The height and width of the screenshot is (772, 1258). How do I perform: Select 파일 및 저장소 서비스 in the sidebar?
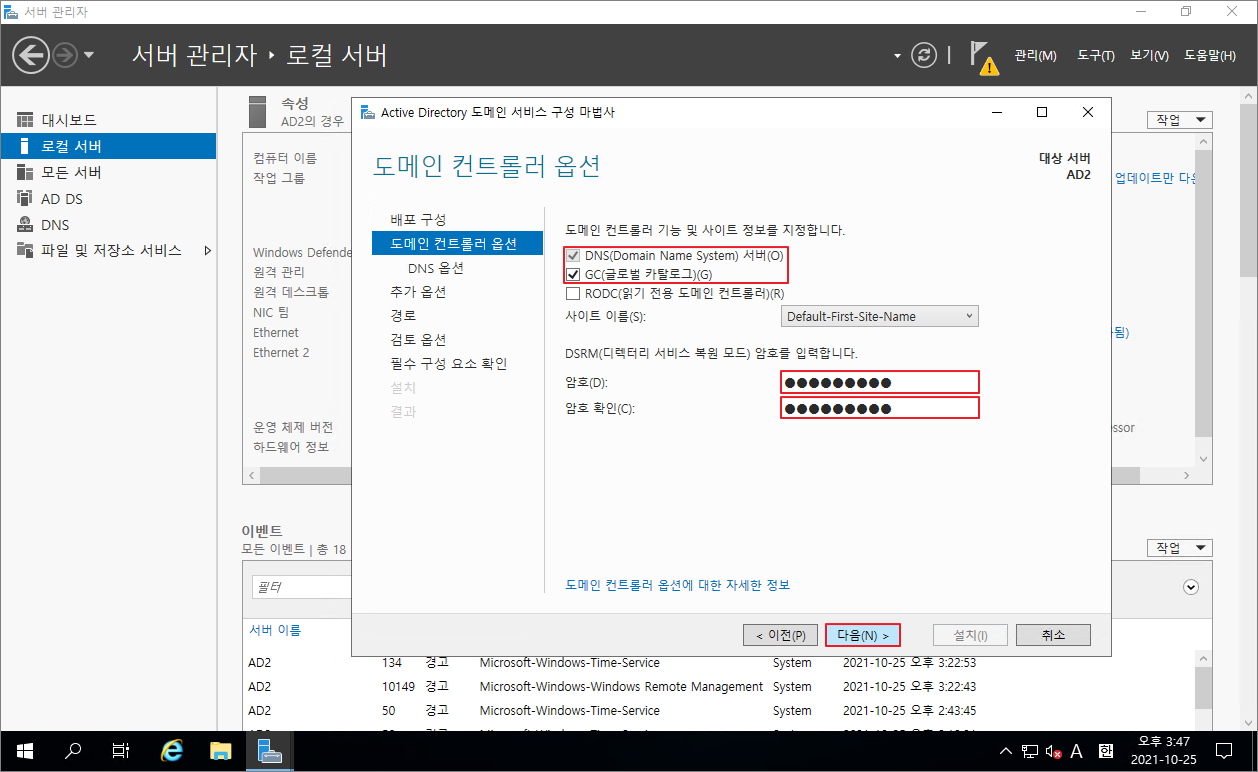coord(108,250)
